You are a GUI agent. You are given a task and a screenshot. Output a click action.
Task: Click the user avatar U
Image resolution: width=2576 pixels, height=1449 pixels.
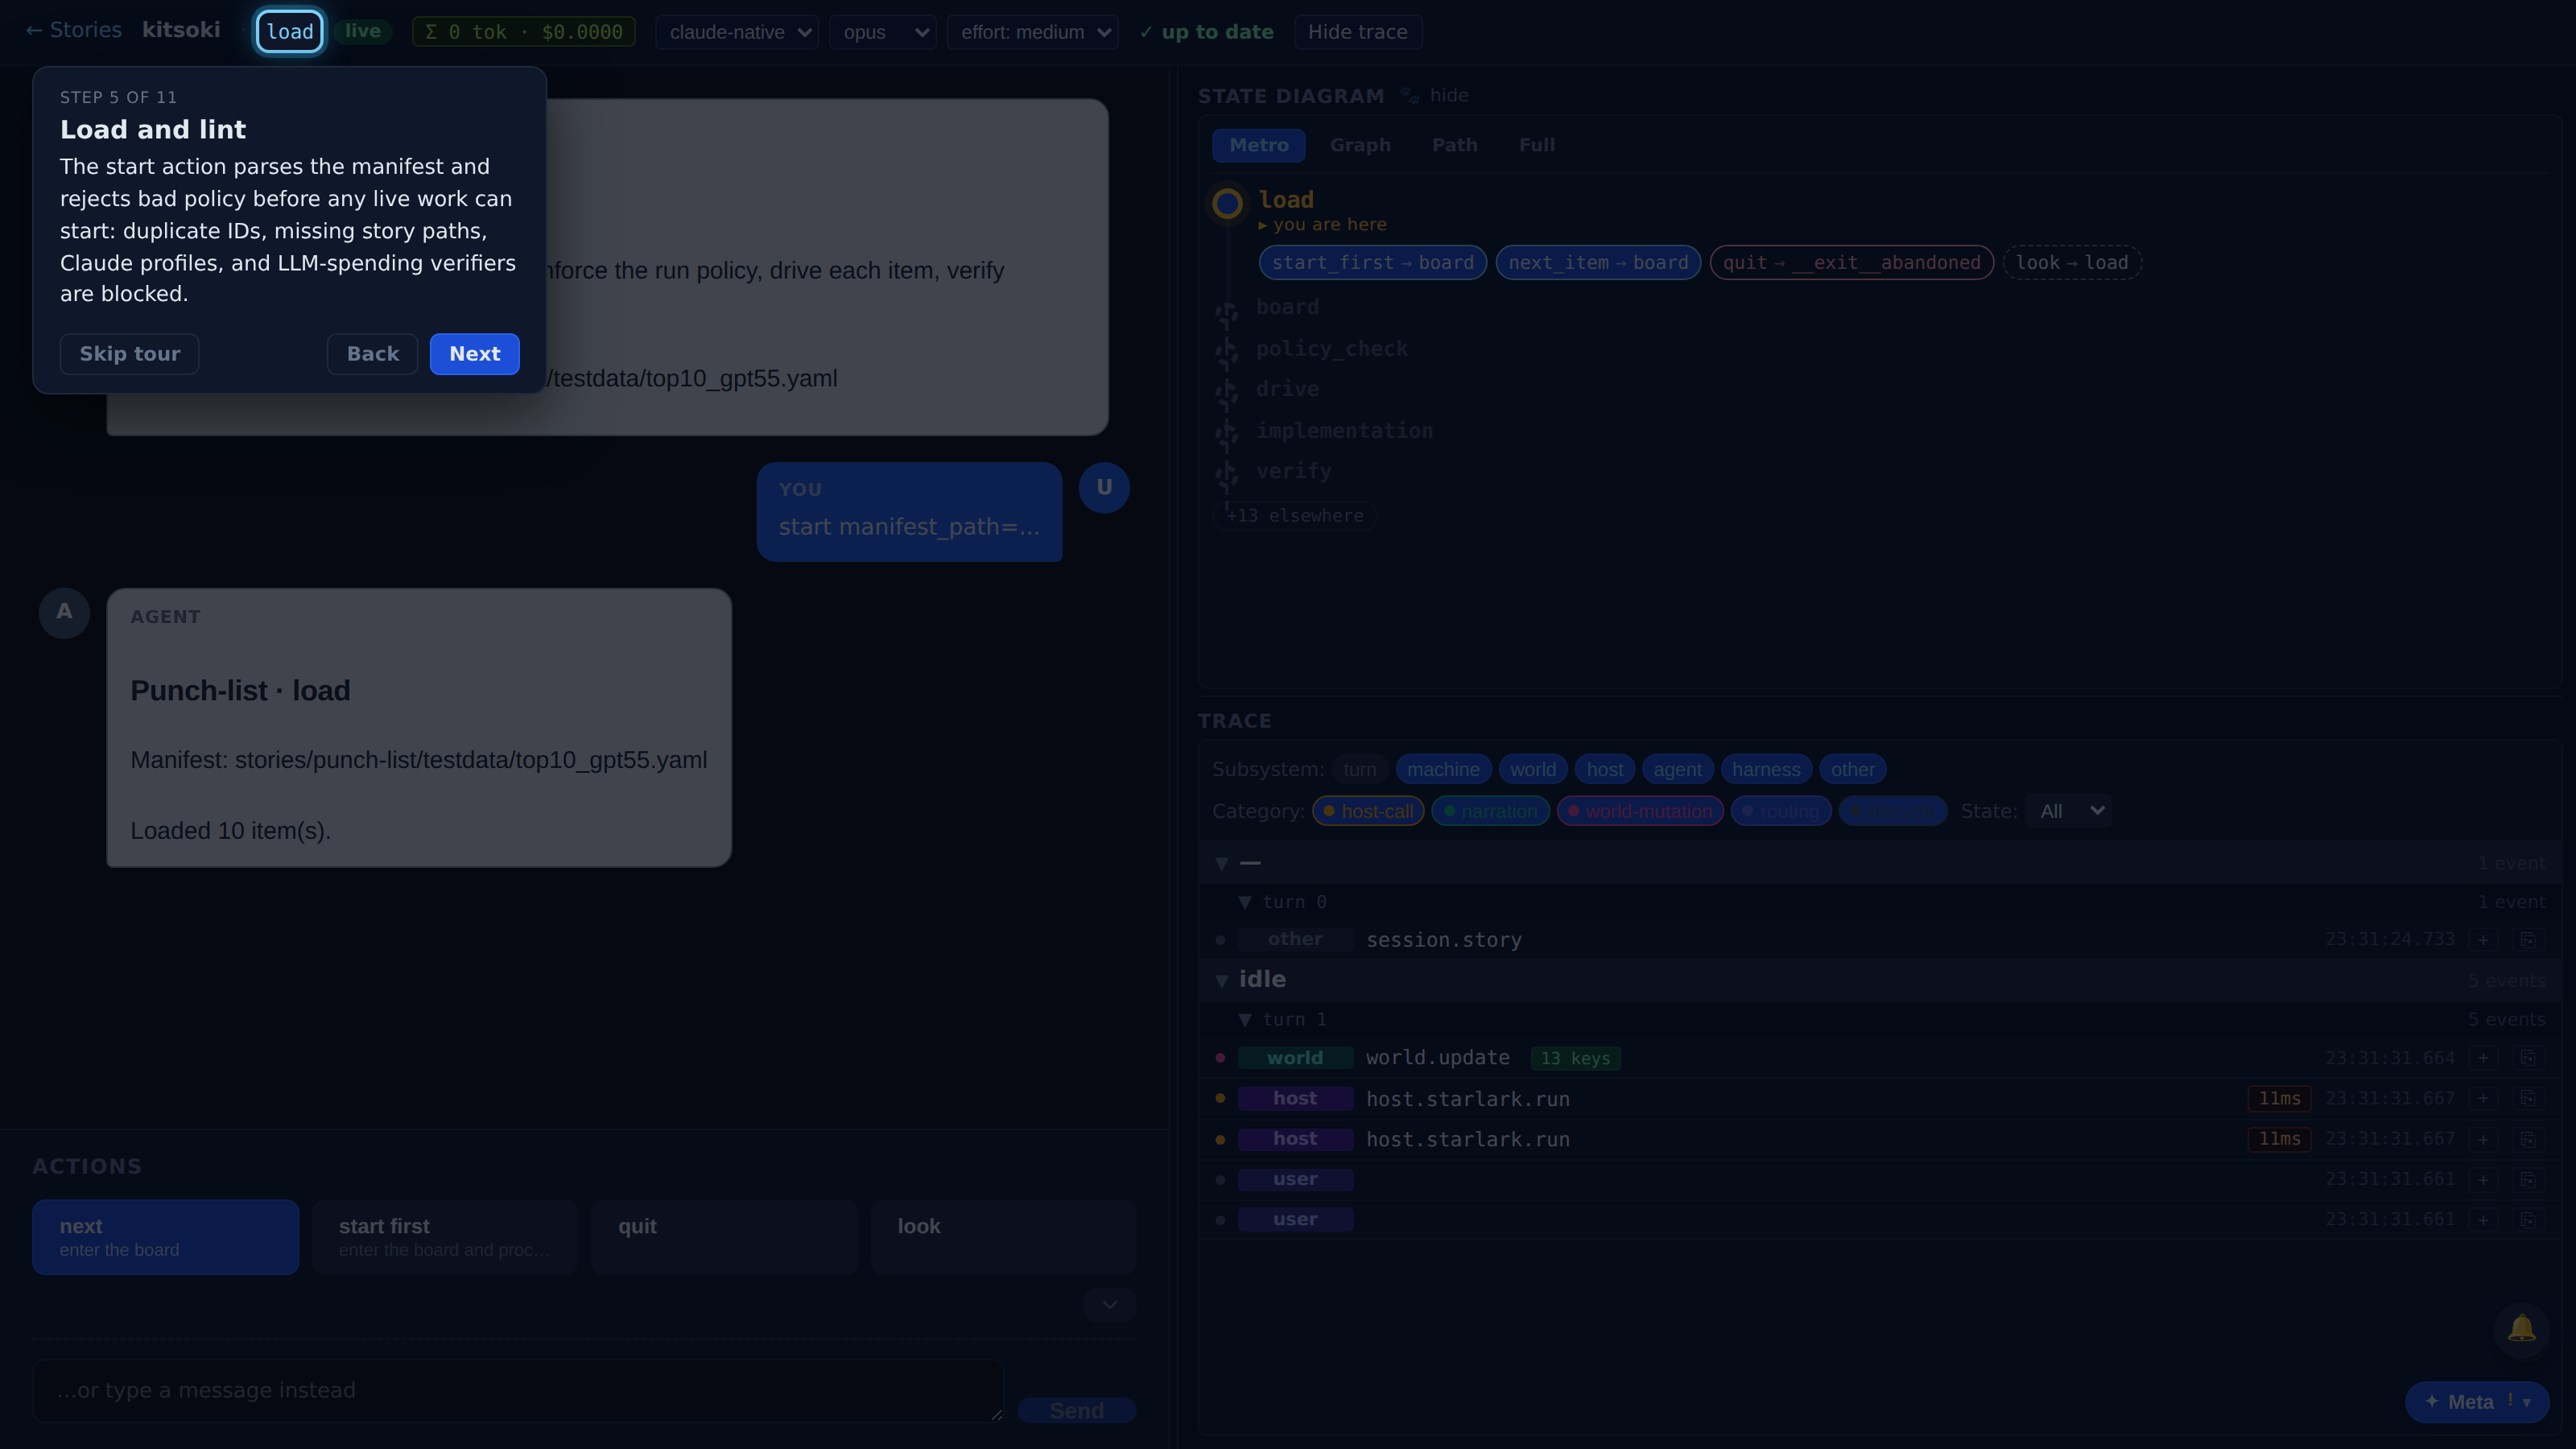click(x=1104, y=488)
